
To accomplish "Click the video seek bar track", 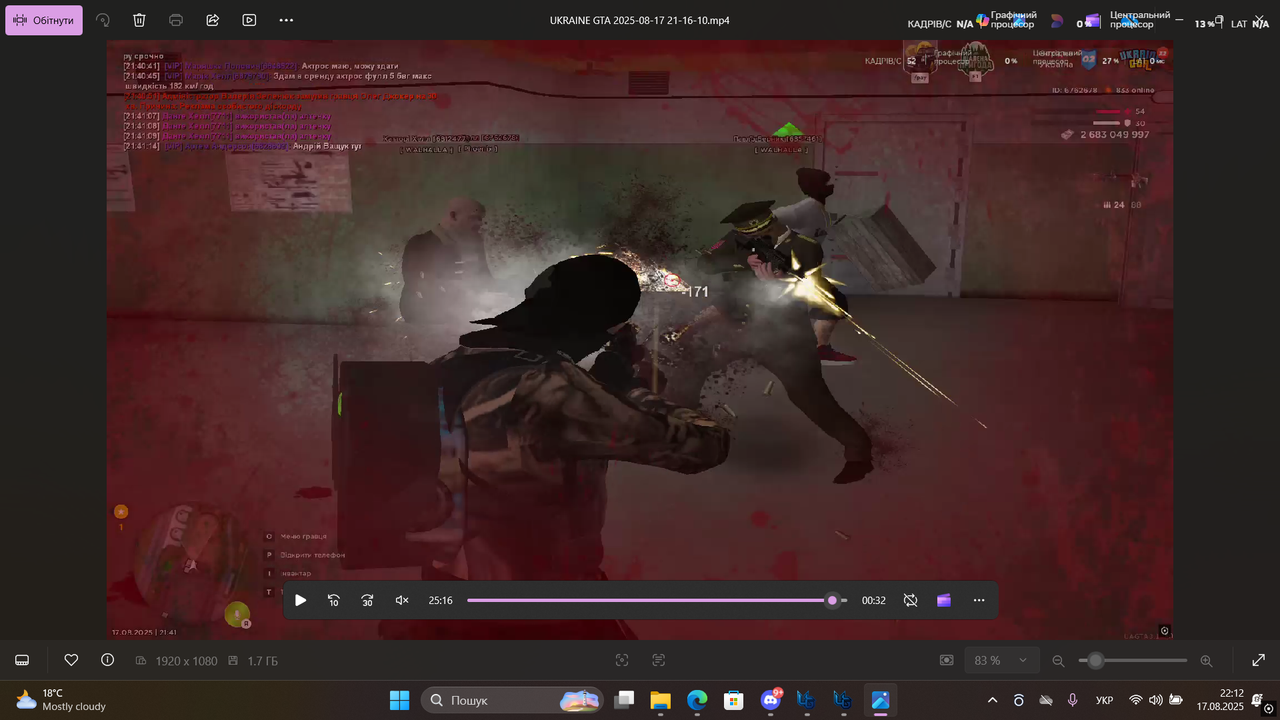I will coord(657,600).
